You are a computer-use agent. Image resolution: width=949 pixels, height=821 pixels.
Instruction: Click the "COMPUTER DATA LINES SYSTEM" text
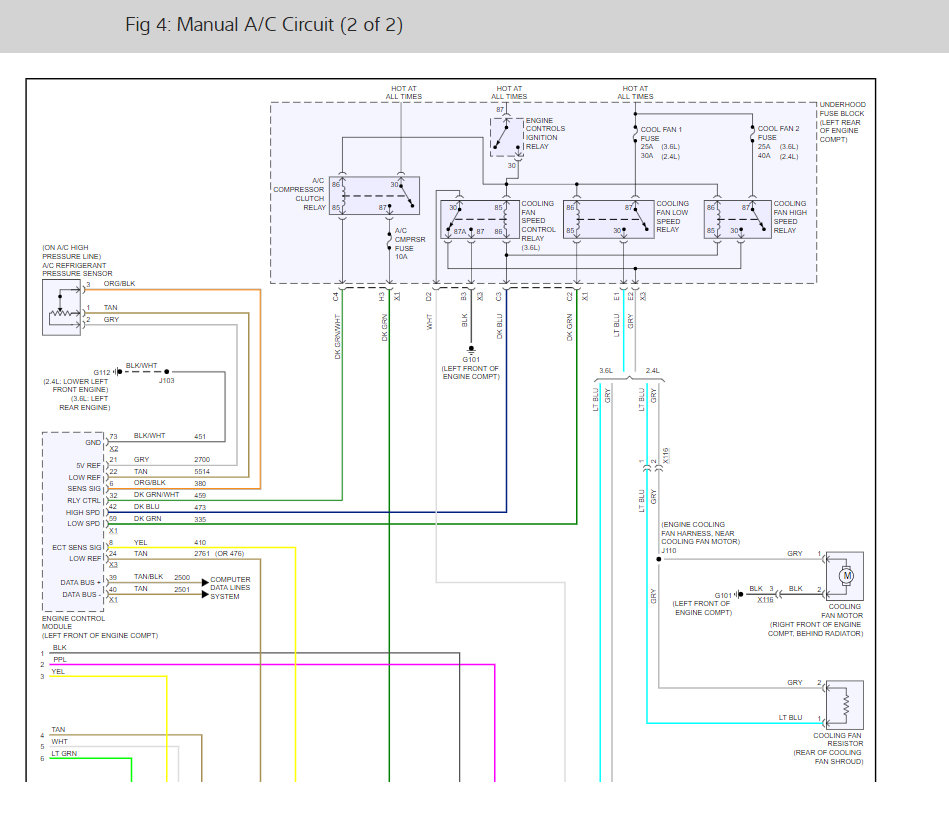pos(230,587)
